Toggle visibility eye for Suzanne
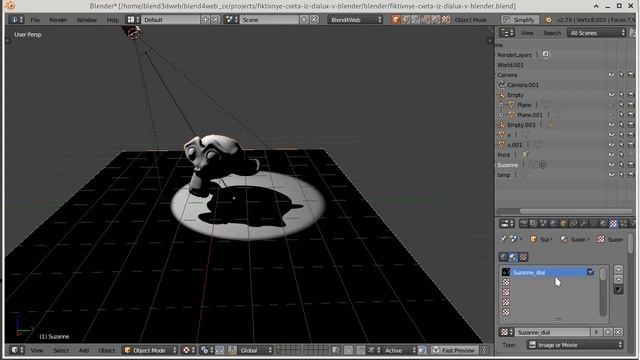The height and width of the screenshot is (360, 640). (611, 165)
